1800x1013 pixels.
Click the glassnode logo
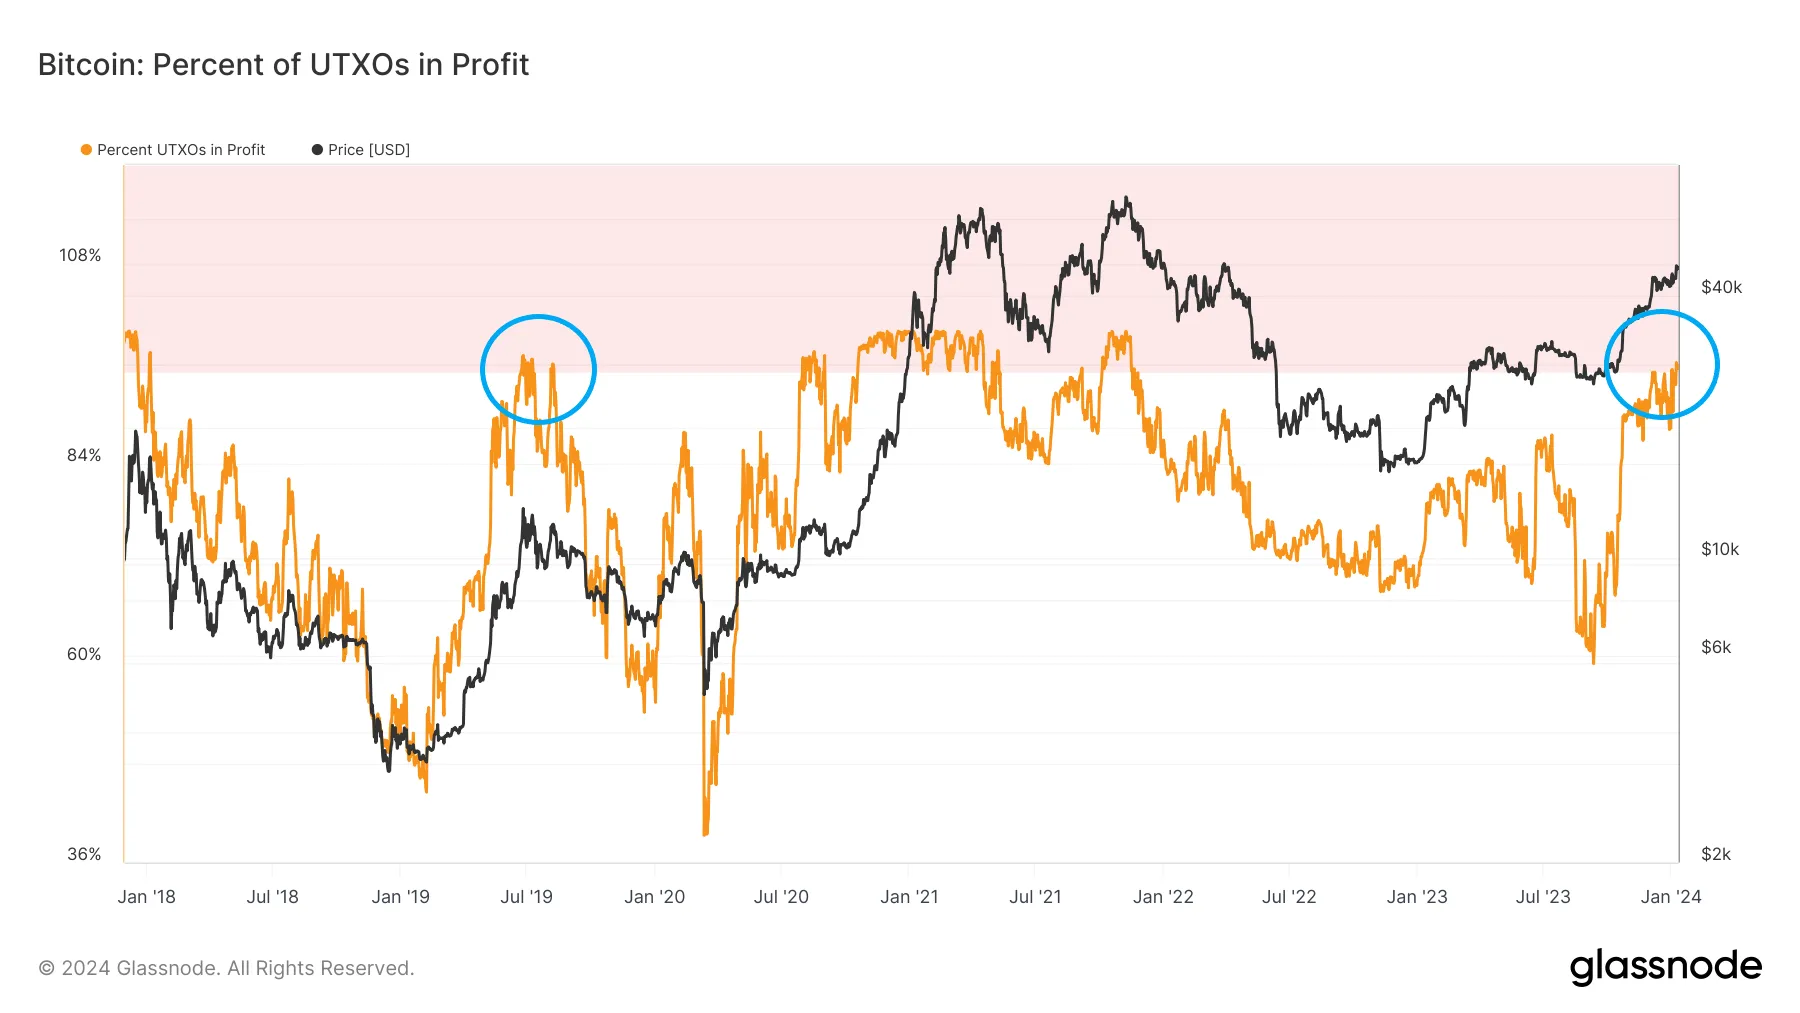coord(1665,967)
